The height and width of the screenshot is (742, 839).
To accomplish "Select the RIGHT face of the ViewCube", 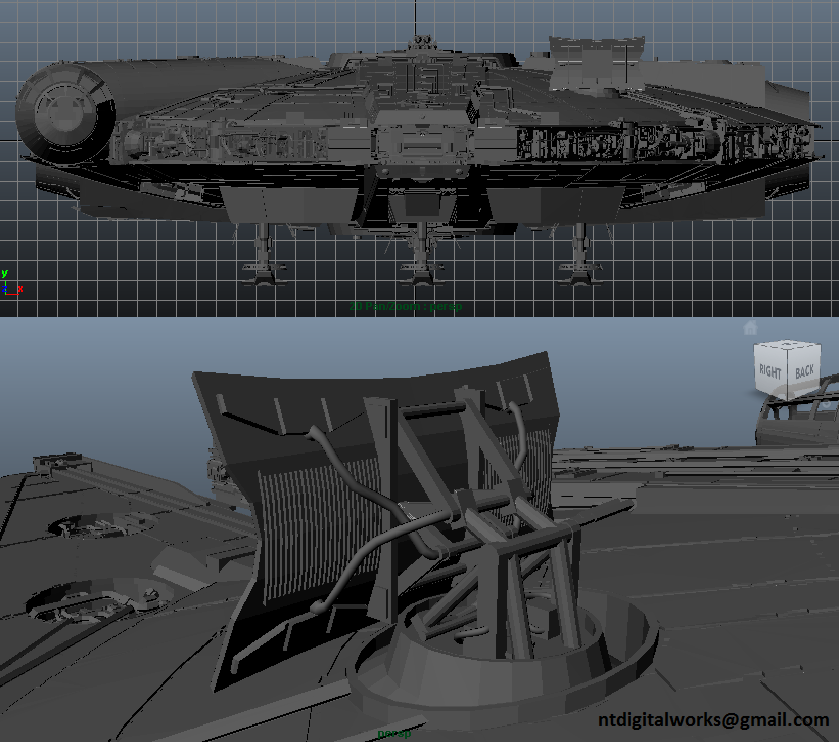I will [x=769, y=370].
